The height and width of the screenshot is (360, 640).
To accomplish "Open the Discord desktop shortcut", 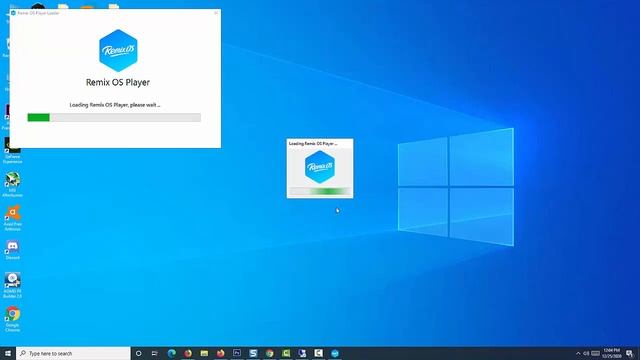I will pyautogui.click(x=12, y=250).
